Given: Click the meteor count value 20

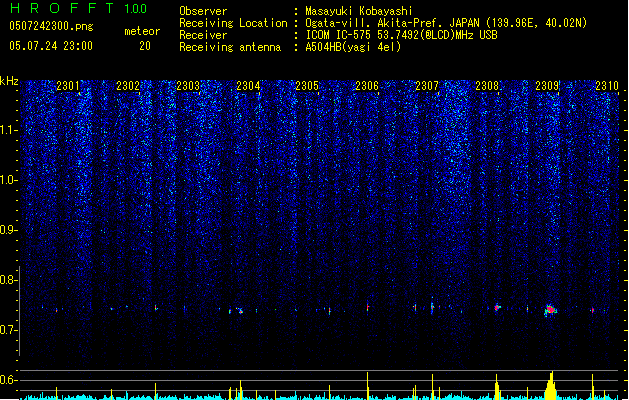Looking at the screenshot, I should click(x=145, y=46).
